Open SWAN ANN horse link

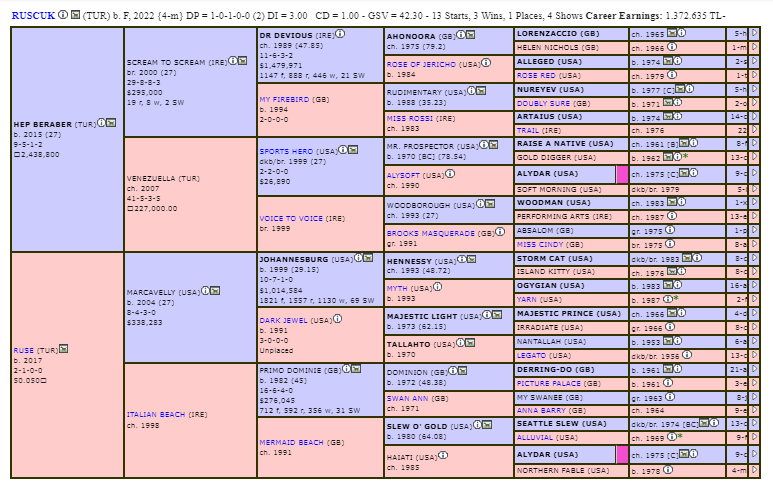(407, 398)
